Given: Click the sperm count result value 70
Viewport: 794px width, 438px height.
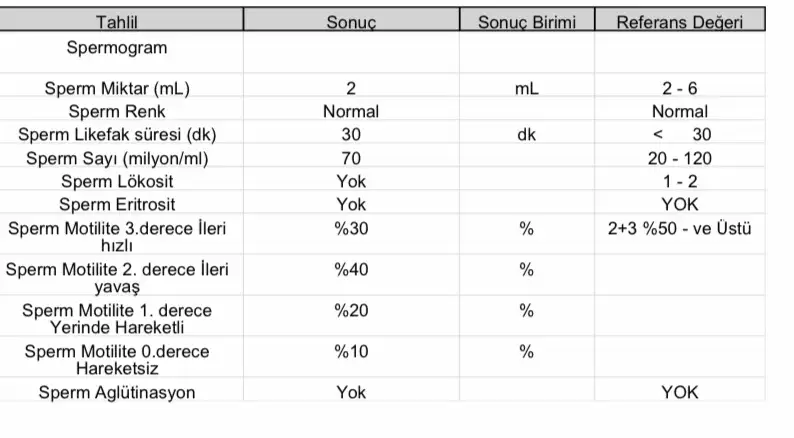Looking at the screenshot, I should [x=351, y=158].
